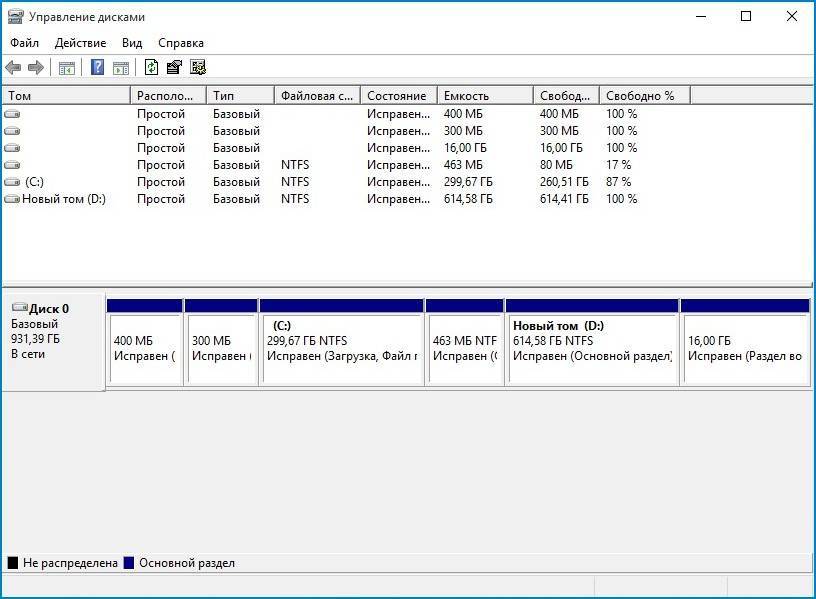816x599 pixels.
Task: Toggle the action pane toolbar icon
Action: coord(121,68)
